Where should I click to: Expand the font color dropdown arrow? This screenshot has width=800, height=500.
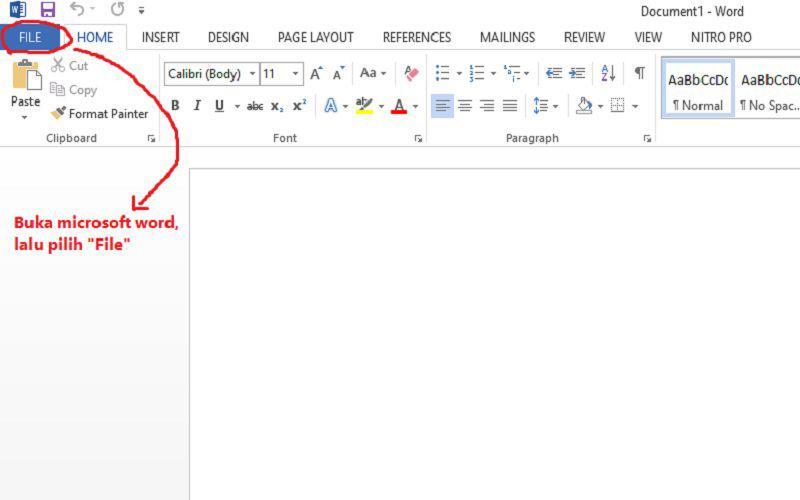pos(415,106)
